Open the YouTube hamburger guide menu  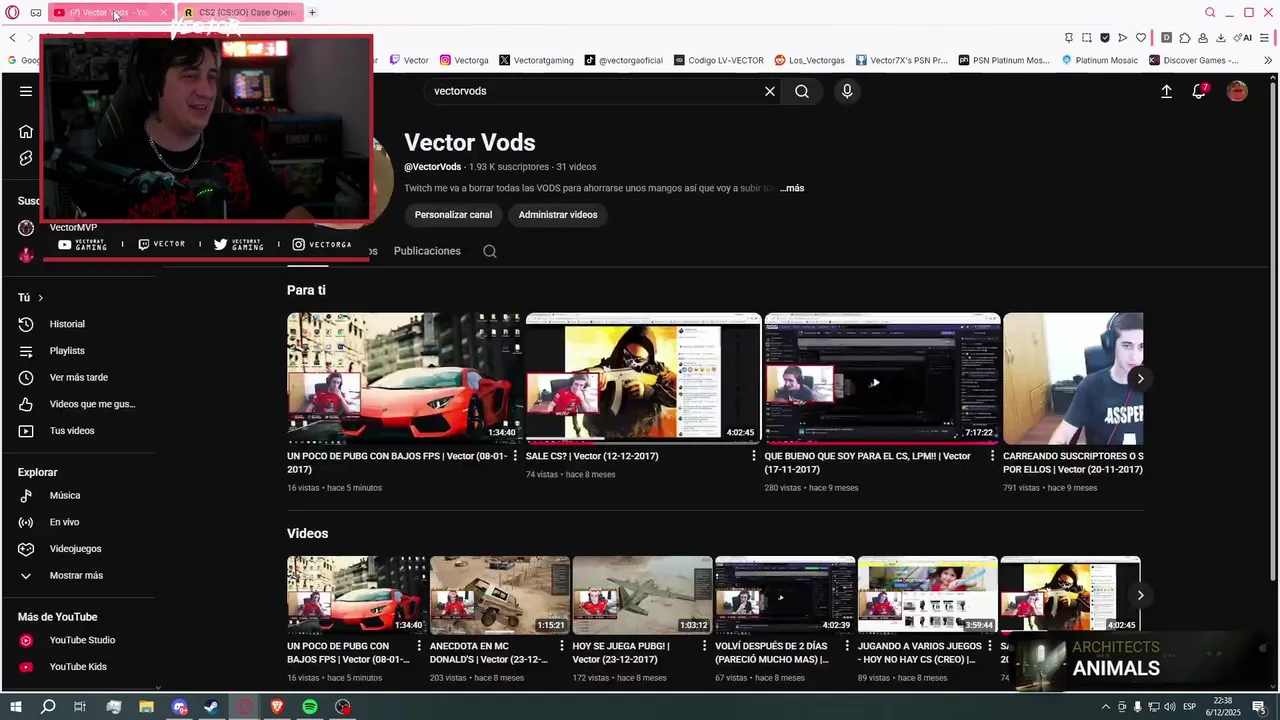pos(26,91)
